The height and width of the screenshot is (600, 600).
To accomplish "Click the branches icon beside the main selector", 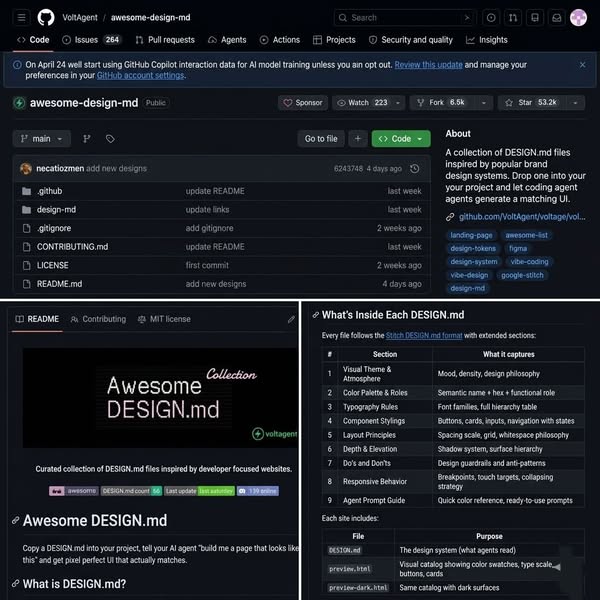I will pyautogui.click(x=87, y=138).
